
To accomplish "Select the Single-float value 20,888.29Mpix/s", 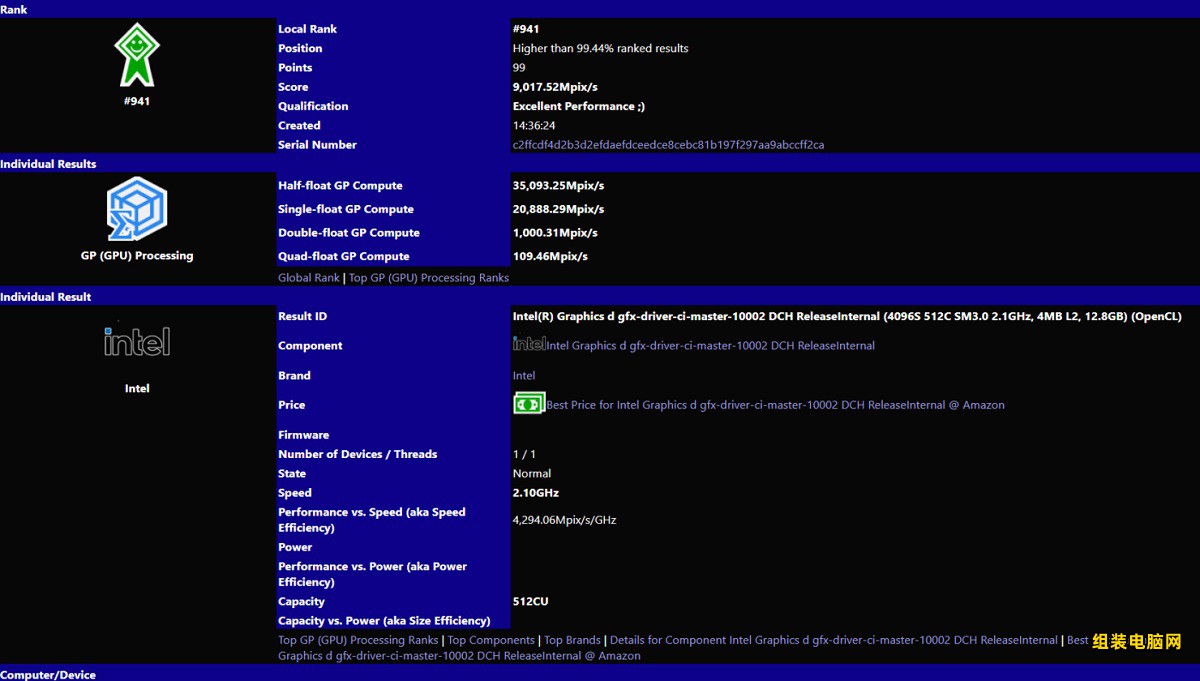I will 558,209.
